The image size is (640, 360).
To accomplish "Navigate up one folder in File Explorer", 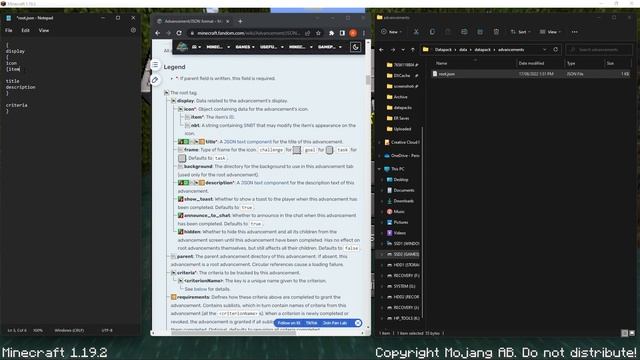I will pos(413,50).
